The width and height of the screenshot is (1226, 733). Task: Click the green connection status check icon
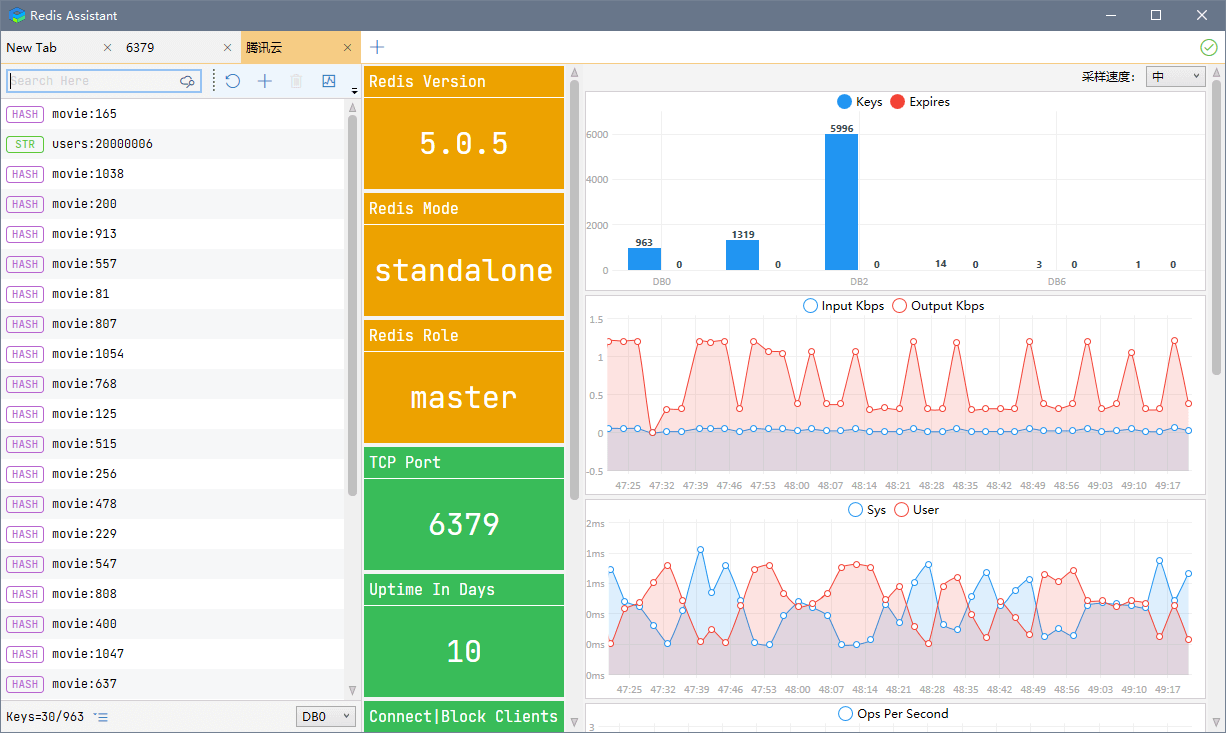pyautogui.click(x=1209, y=47)
